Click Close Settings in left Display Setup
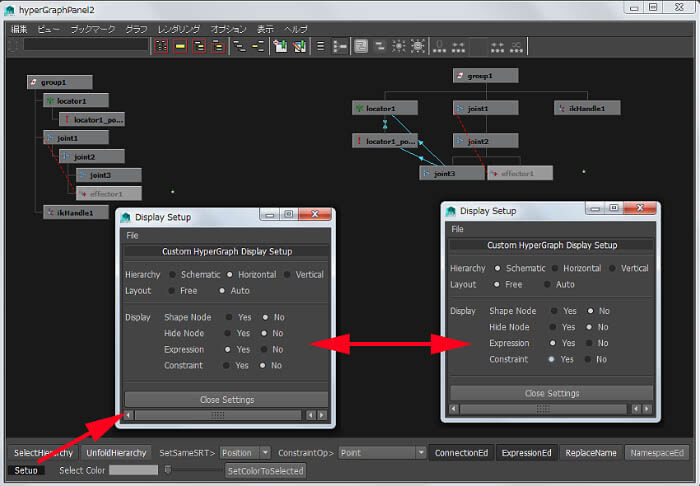Viewport: 700px width, 486px height. (226, 399)
